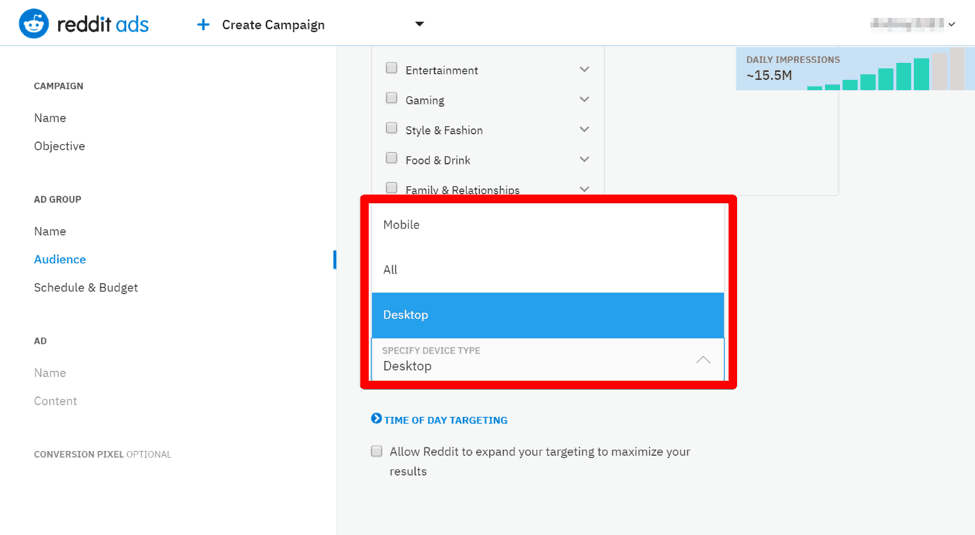Open the Time of Day Targeting link

point(446,420)
